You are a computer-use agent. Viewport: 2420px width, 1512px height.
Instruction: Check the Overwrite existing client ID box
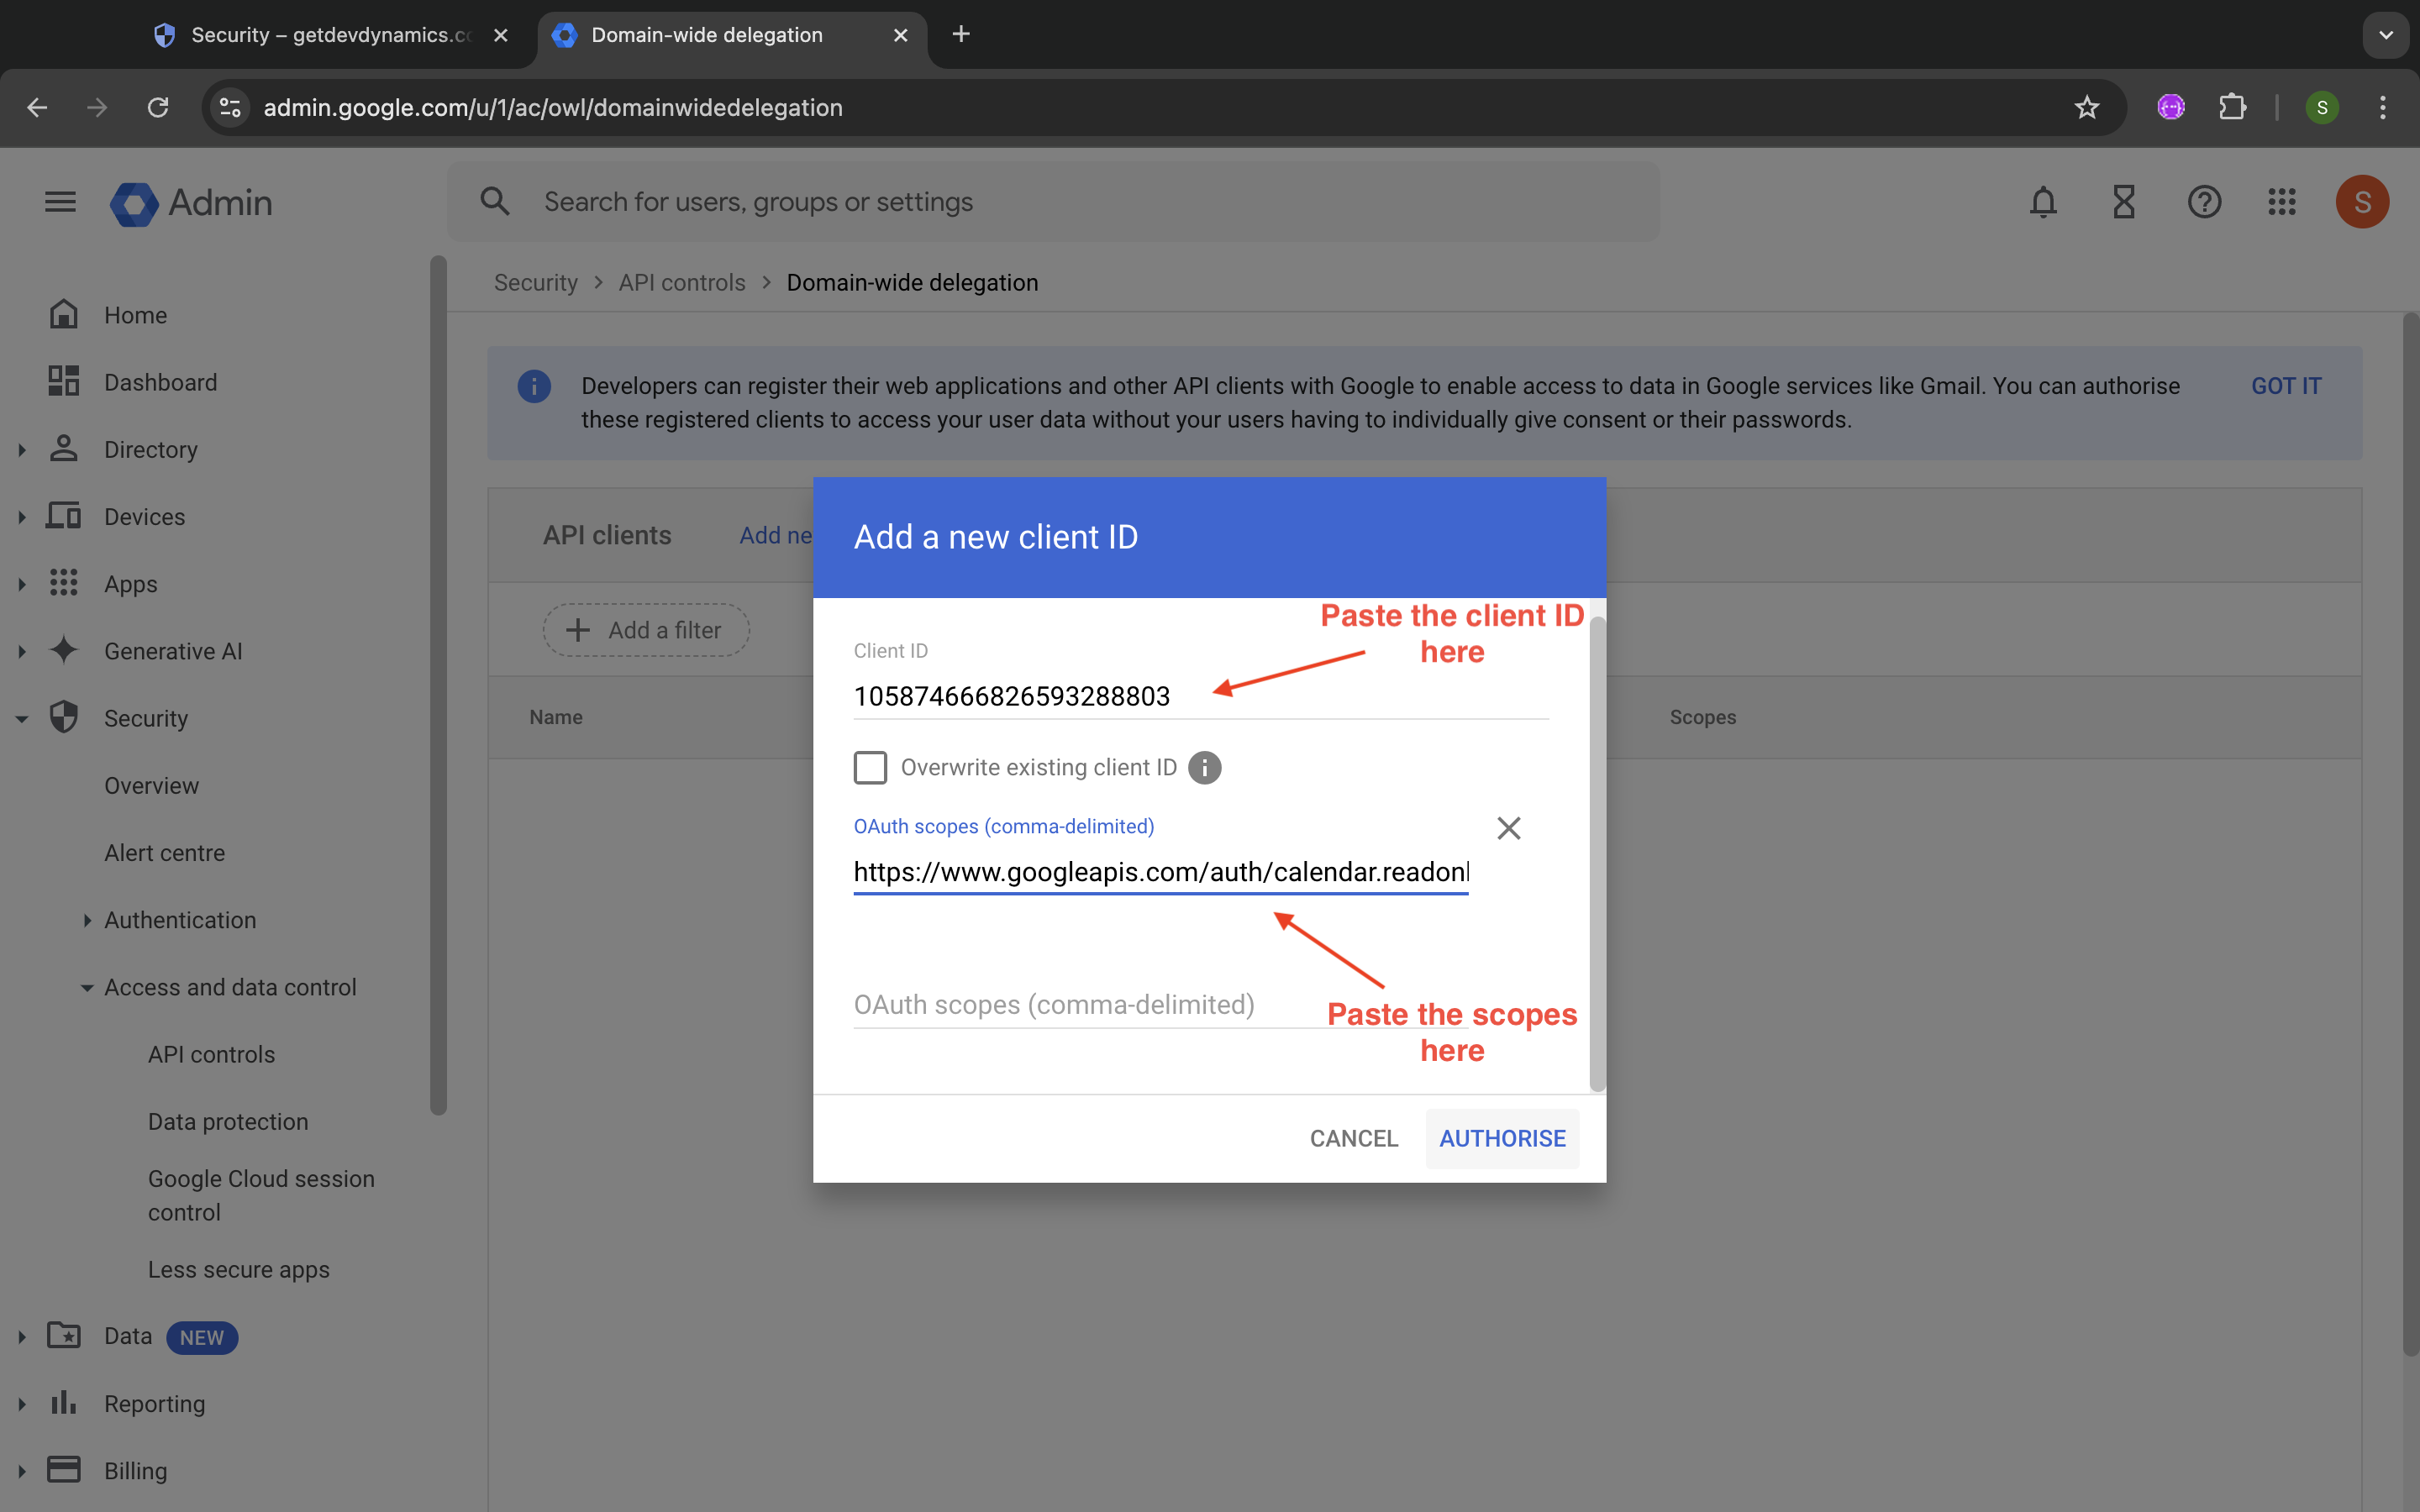pos(870,768)
